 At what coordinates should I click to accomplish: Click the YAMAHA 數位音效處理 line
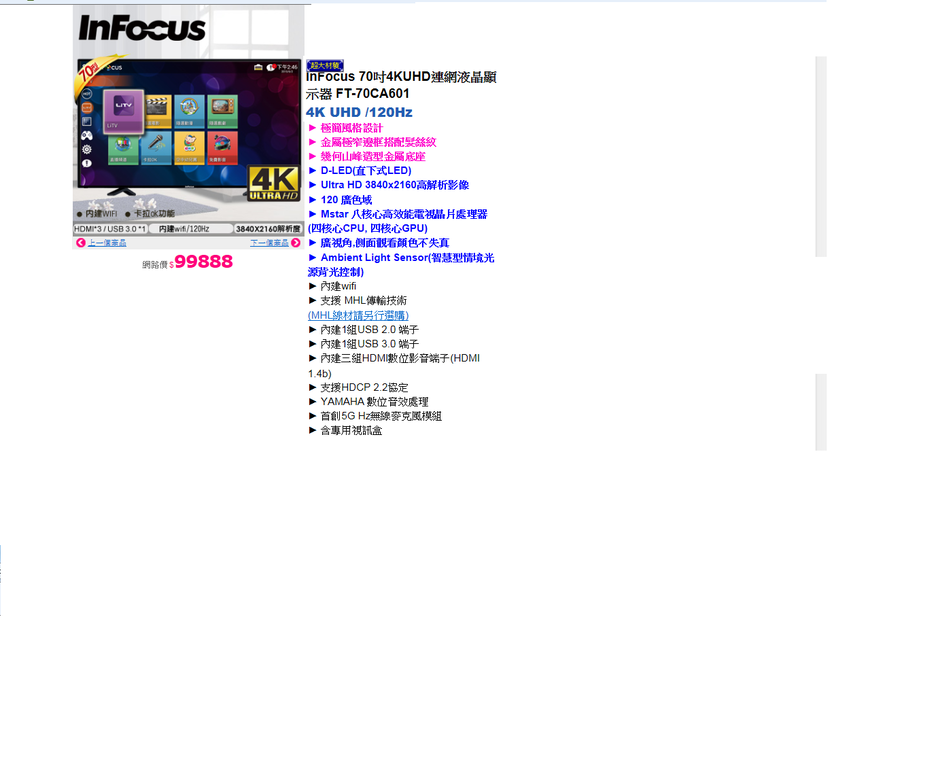[x=368, y=402]
